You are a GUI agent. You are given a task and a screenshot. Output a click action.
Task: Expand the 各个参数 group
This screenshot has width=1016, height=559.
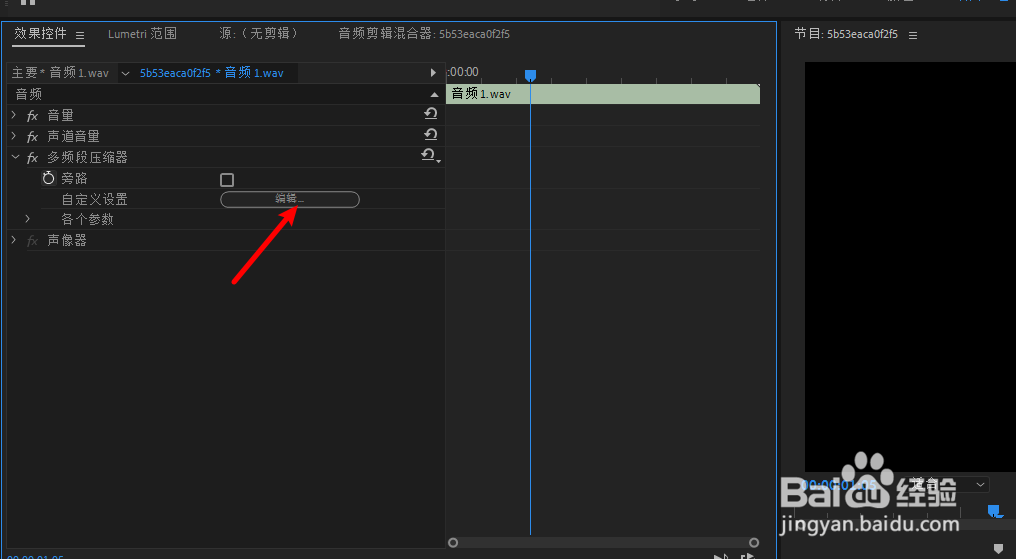27,219
